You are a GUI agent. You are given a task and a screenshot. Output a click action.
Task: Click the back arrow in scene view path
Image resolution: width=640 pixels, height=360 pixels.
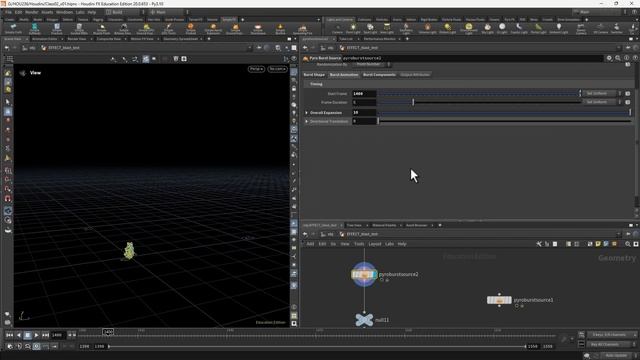[x=7, y=48]
